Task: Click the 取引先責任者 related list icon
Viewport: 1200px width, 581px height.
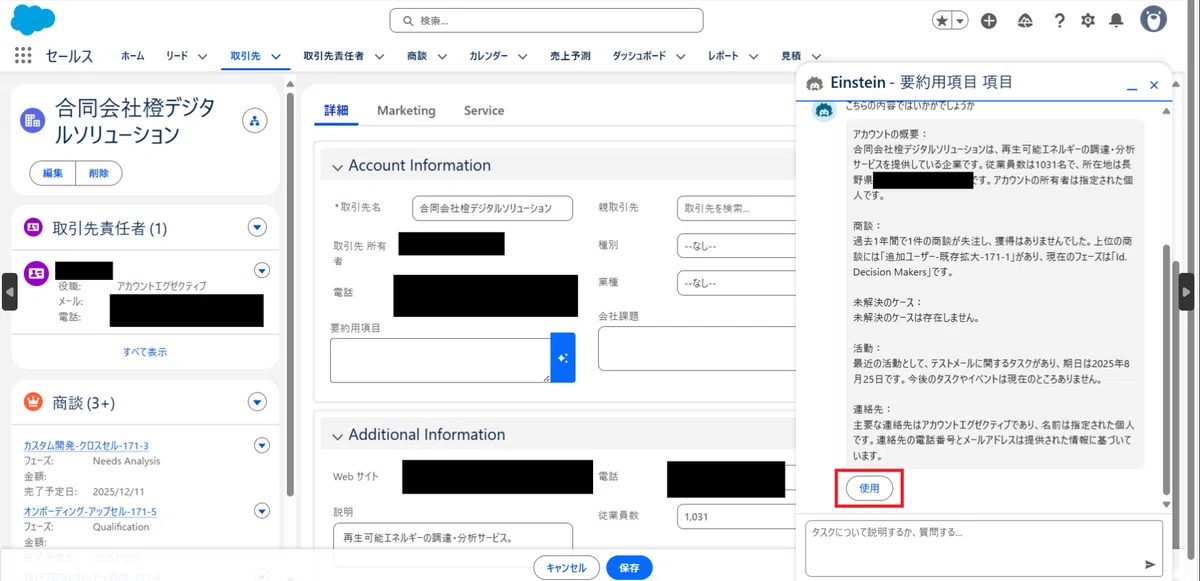Action: pyautogui.click(x=33, y=228)
